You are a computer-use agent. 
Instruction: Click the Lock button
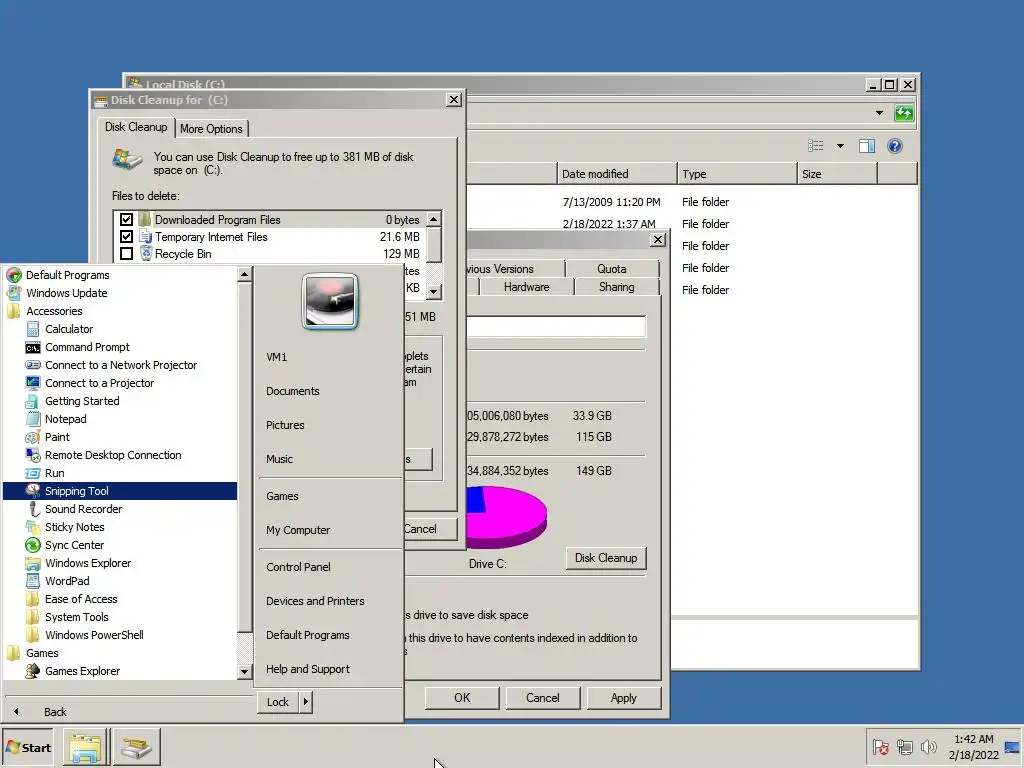click(278, 702)
